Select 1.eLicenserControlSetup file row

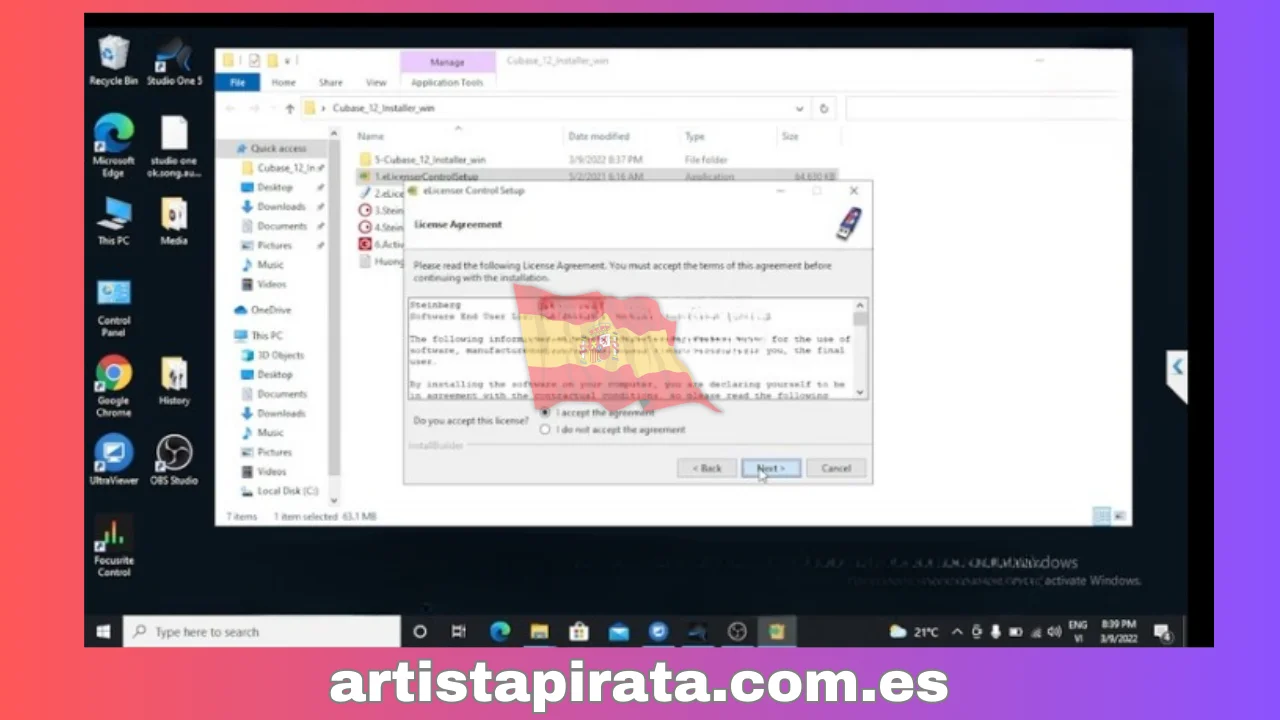(598, 177)
